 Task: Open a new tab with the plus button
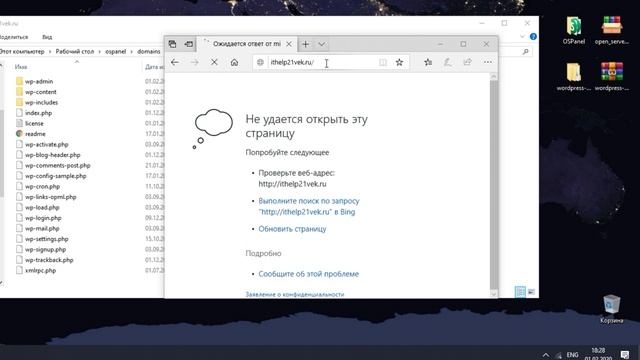point(305,44)
